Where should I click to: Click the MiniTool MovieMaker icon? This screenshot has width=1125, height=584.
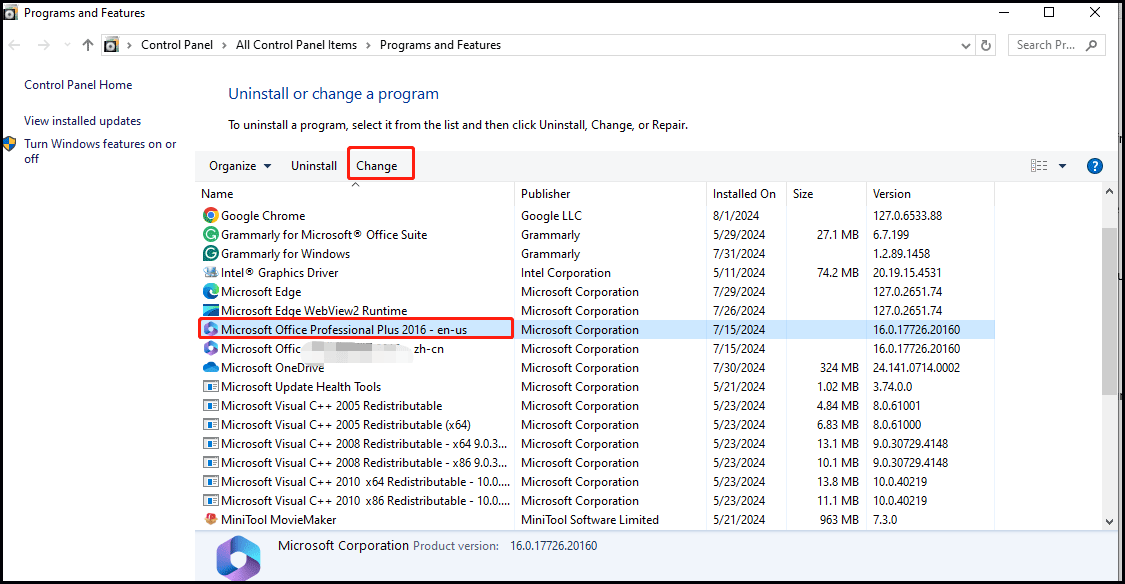tap(210, 519)
